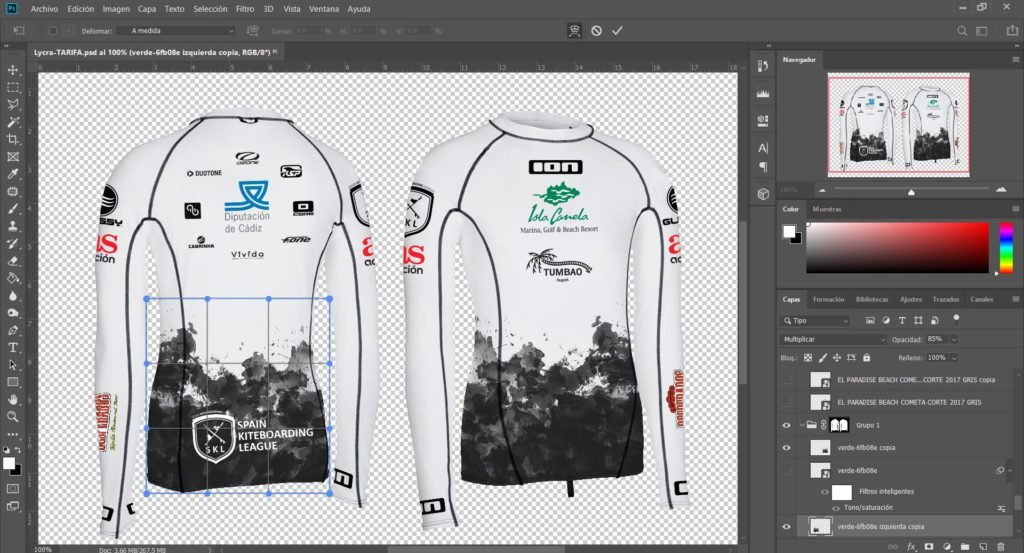The width and height of the screenshot is (1024, 553).
Task: Select the Horizontal Type tool
Action: tap(12, 347)
